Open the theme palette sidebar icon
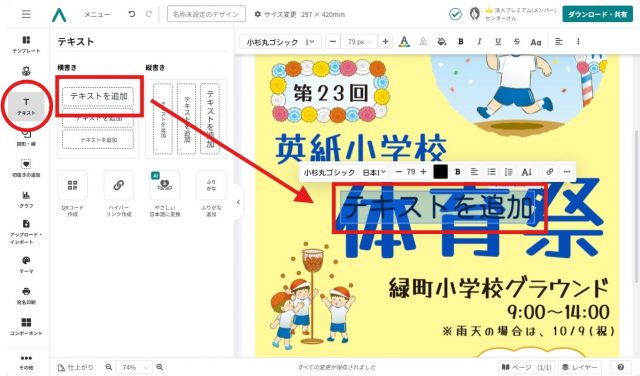 click(26, 264)
